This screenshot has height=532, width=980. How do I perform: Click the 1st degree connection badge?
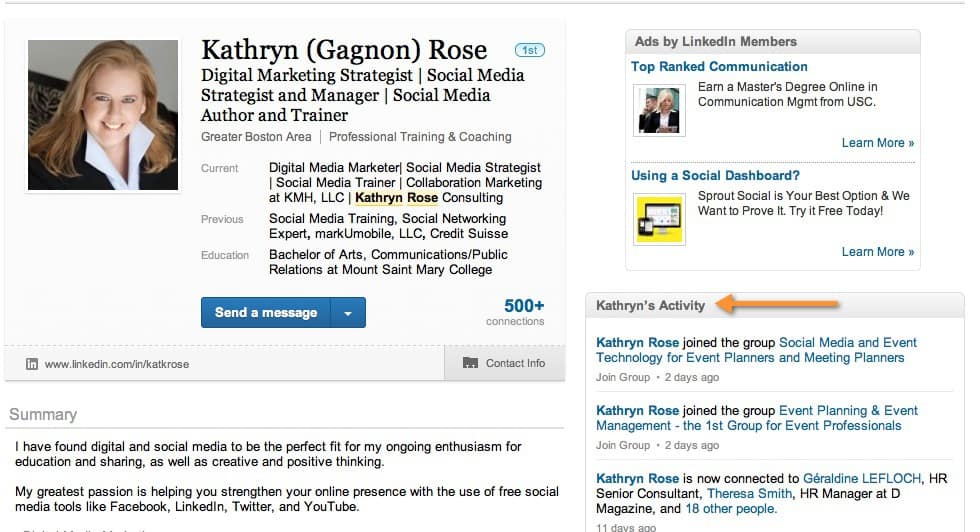(528, 49)
